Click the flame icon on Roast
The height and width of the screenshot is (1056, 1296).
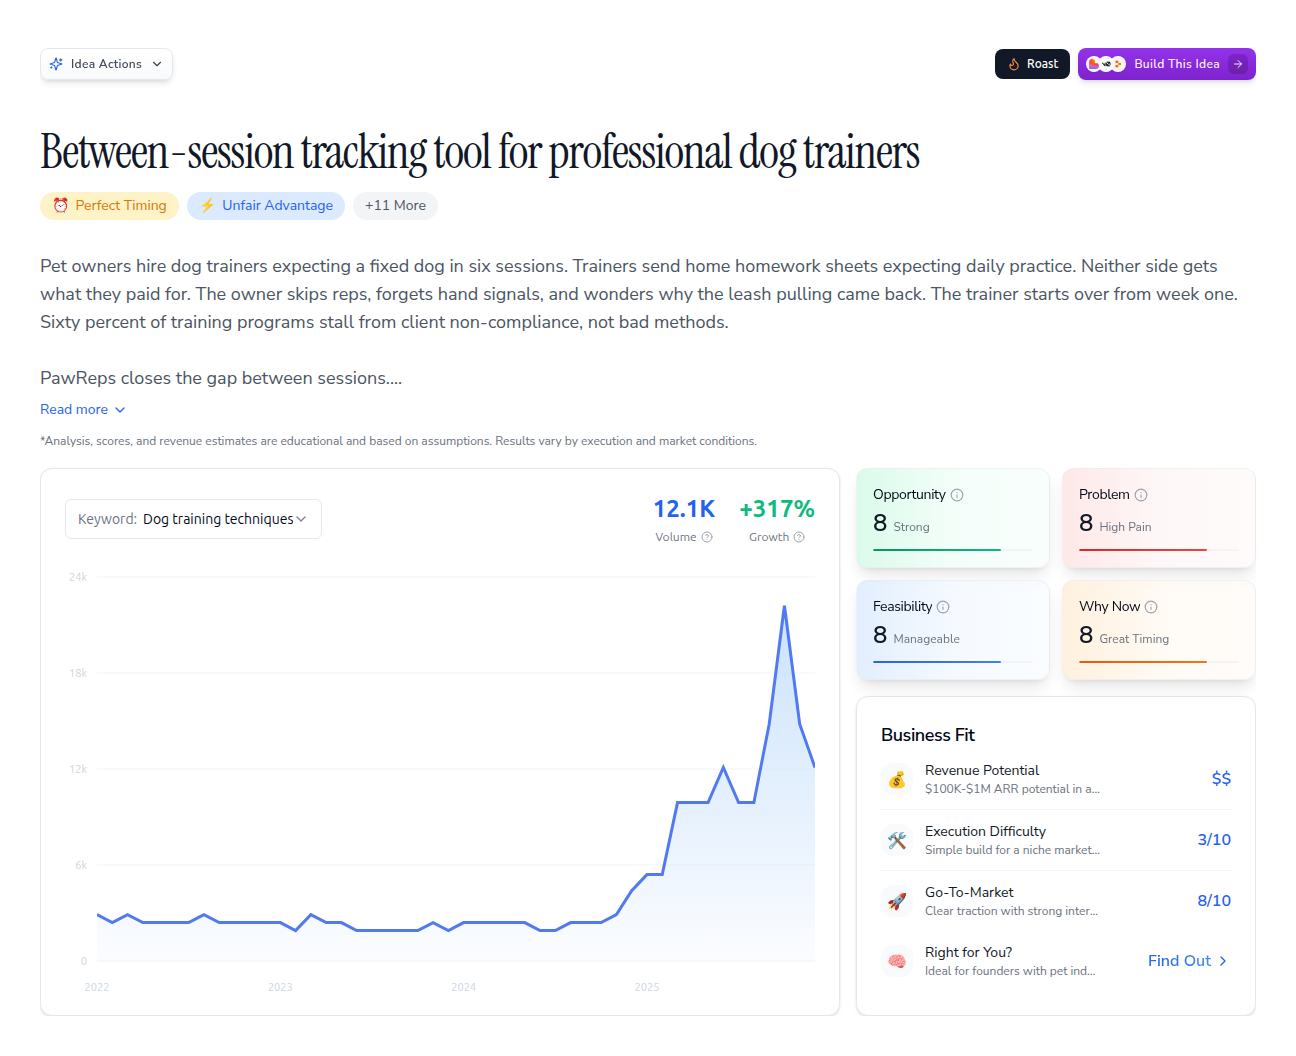point(1014,64)
